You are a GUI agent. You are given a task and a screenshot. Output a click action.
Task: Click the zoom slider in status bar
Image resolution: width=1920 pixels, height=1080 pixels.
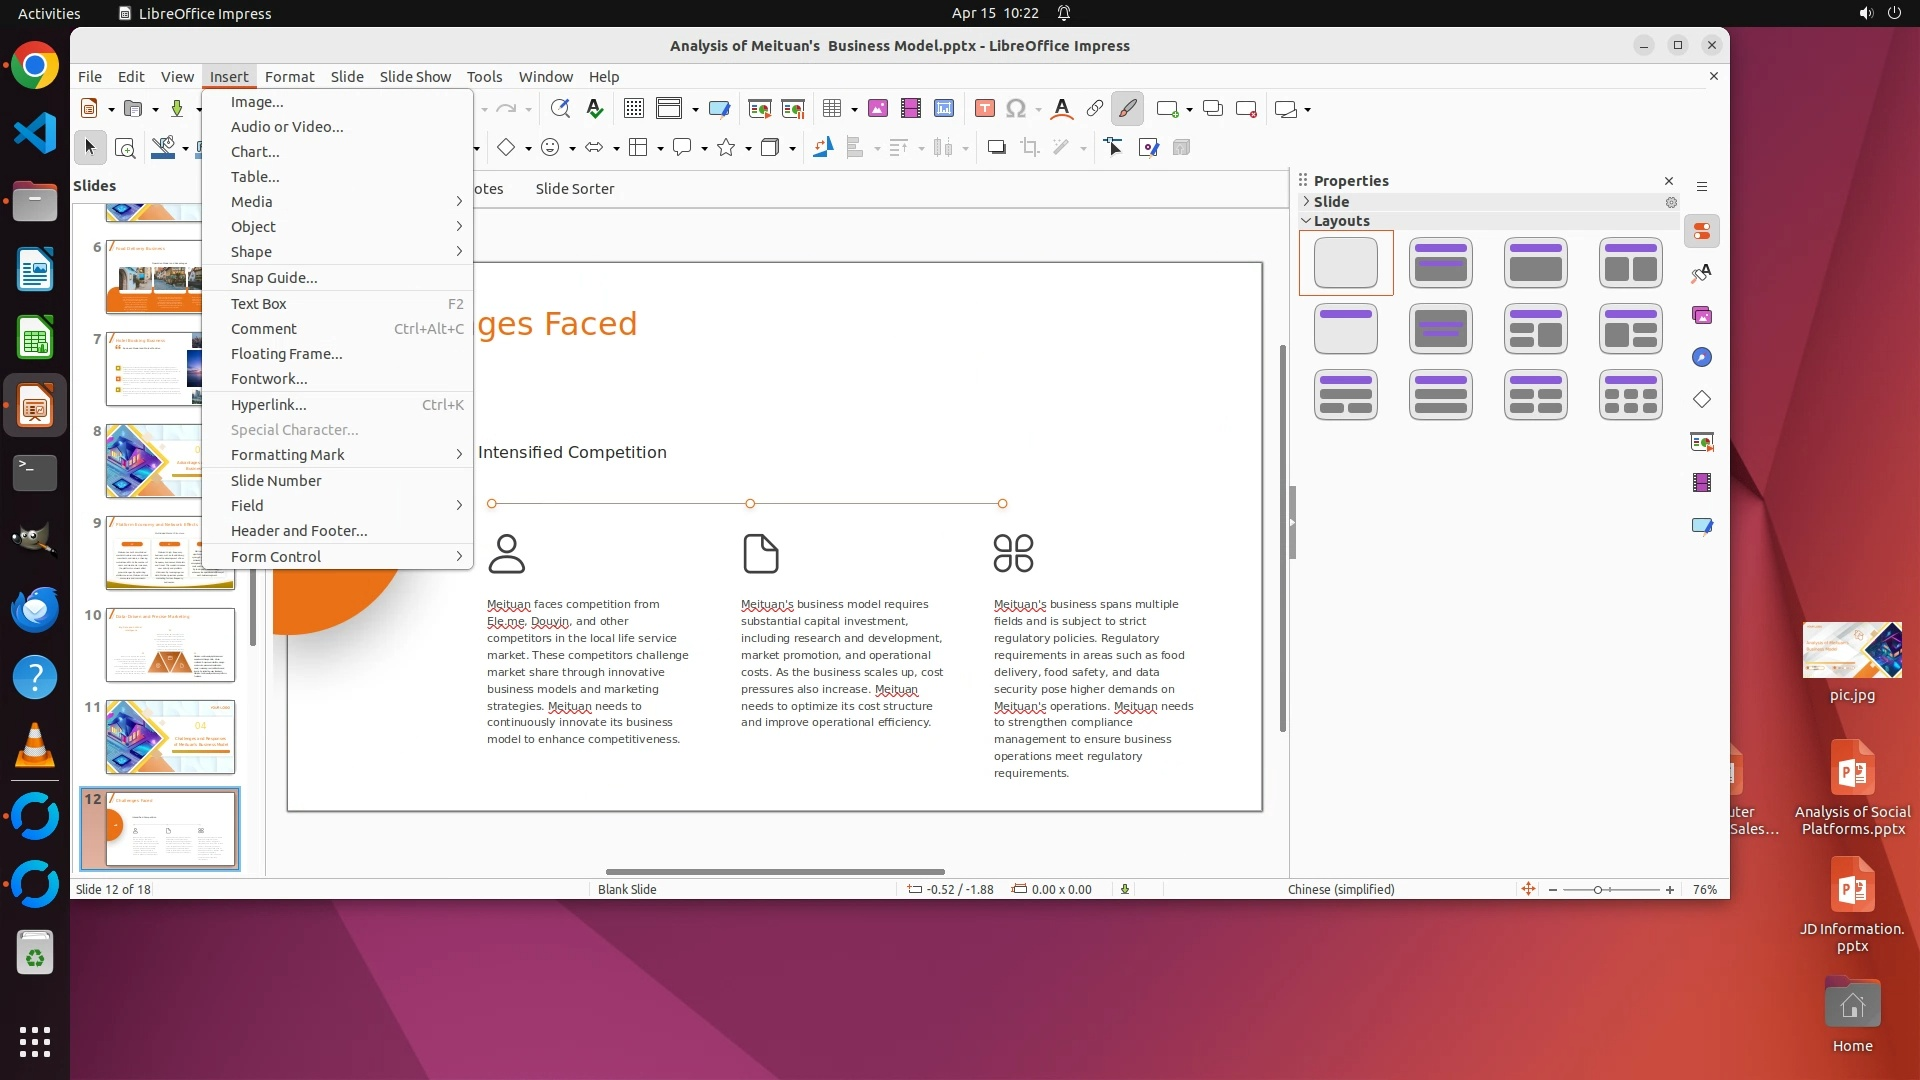coord(1598,890)
